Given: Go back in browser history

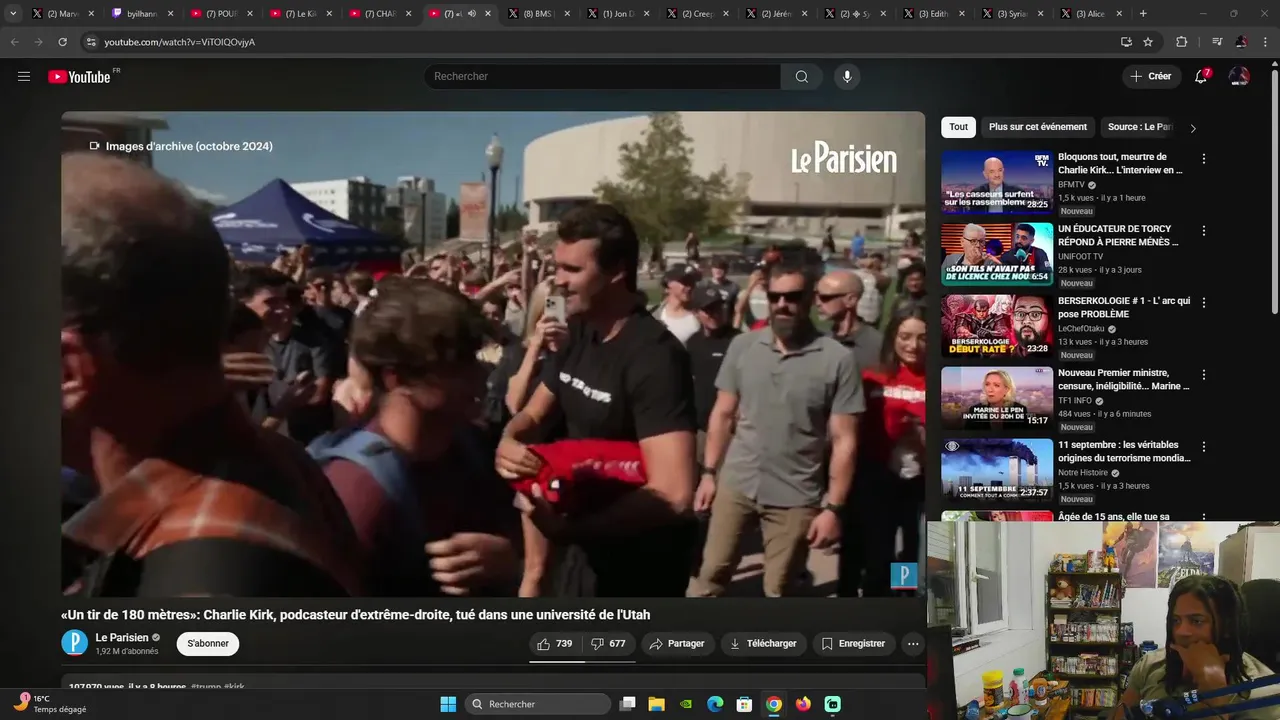Looking at the screenshot, I should tap(15, 42).
